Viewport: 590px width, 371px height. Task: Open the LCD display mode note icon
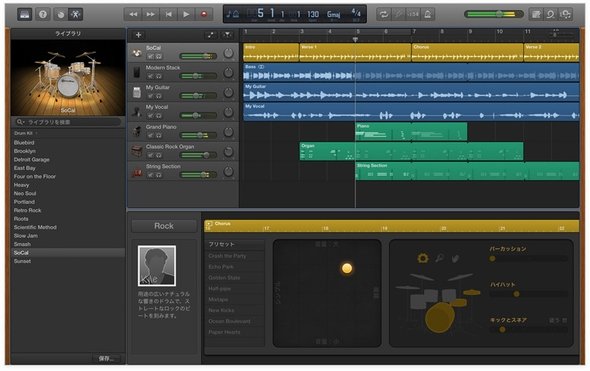232,14
